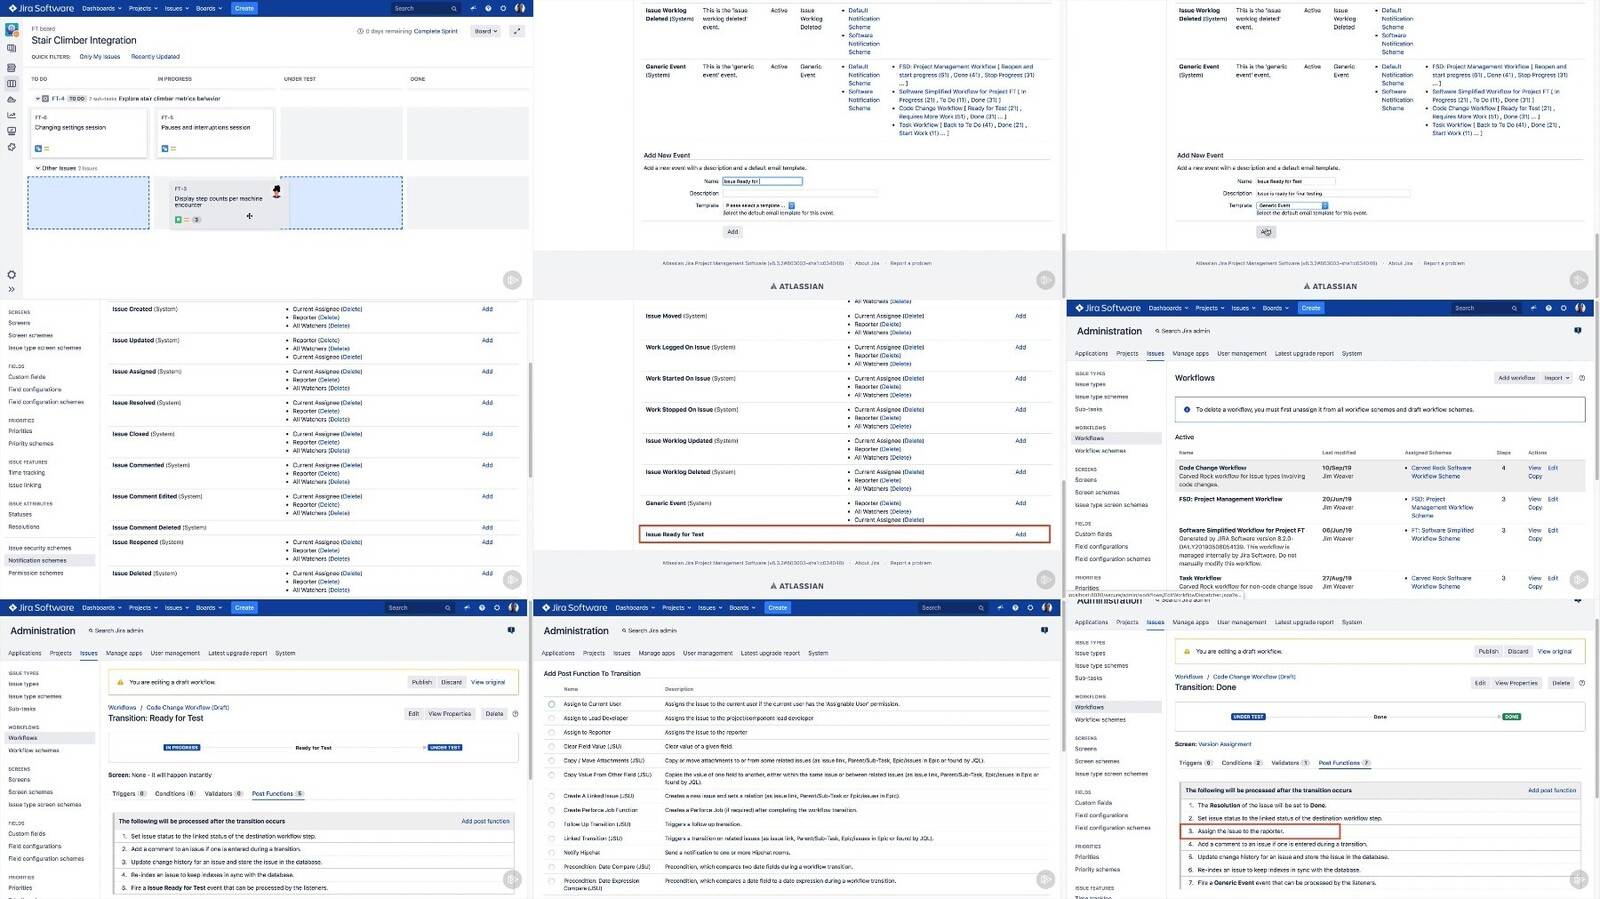Click the assignee avatar on the FT-3 card

276,191
